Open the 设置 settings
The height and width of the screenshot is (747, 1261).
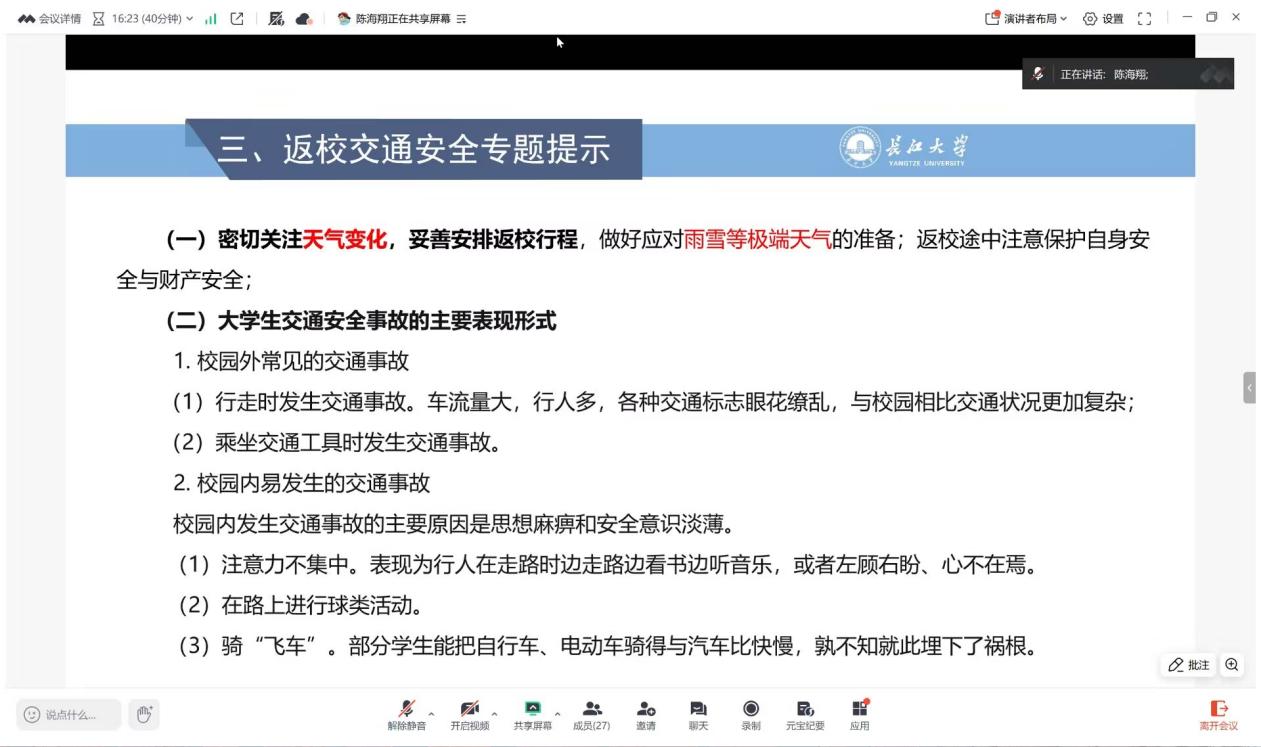click(x=1103, y=18)
